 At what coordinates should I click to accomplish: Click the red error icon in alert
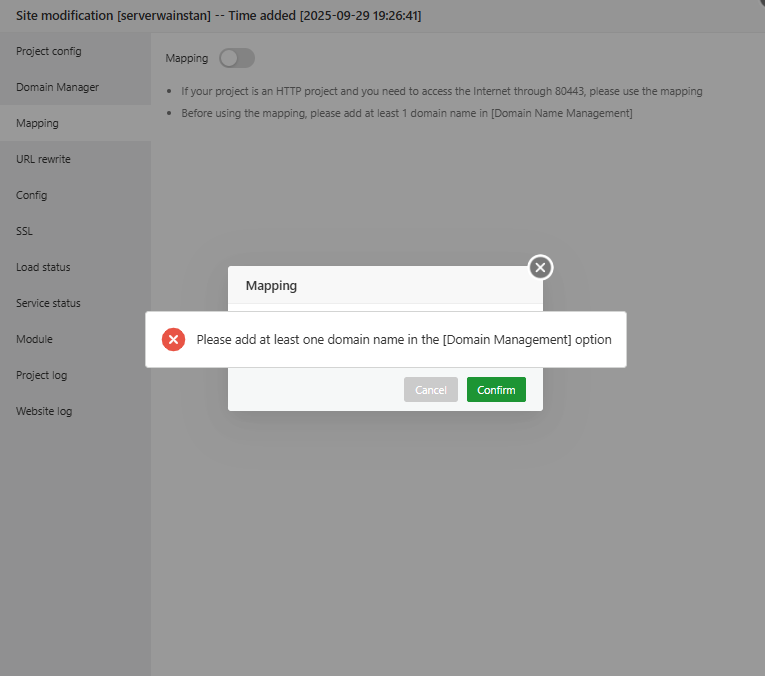(x=173, y=339)
